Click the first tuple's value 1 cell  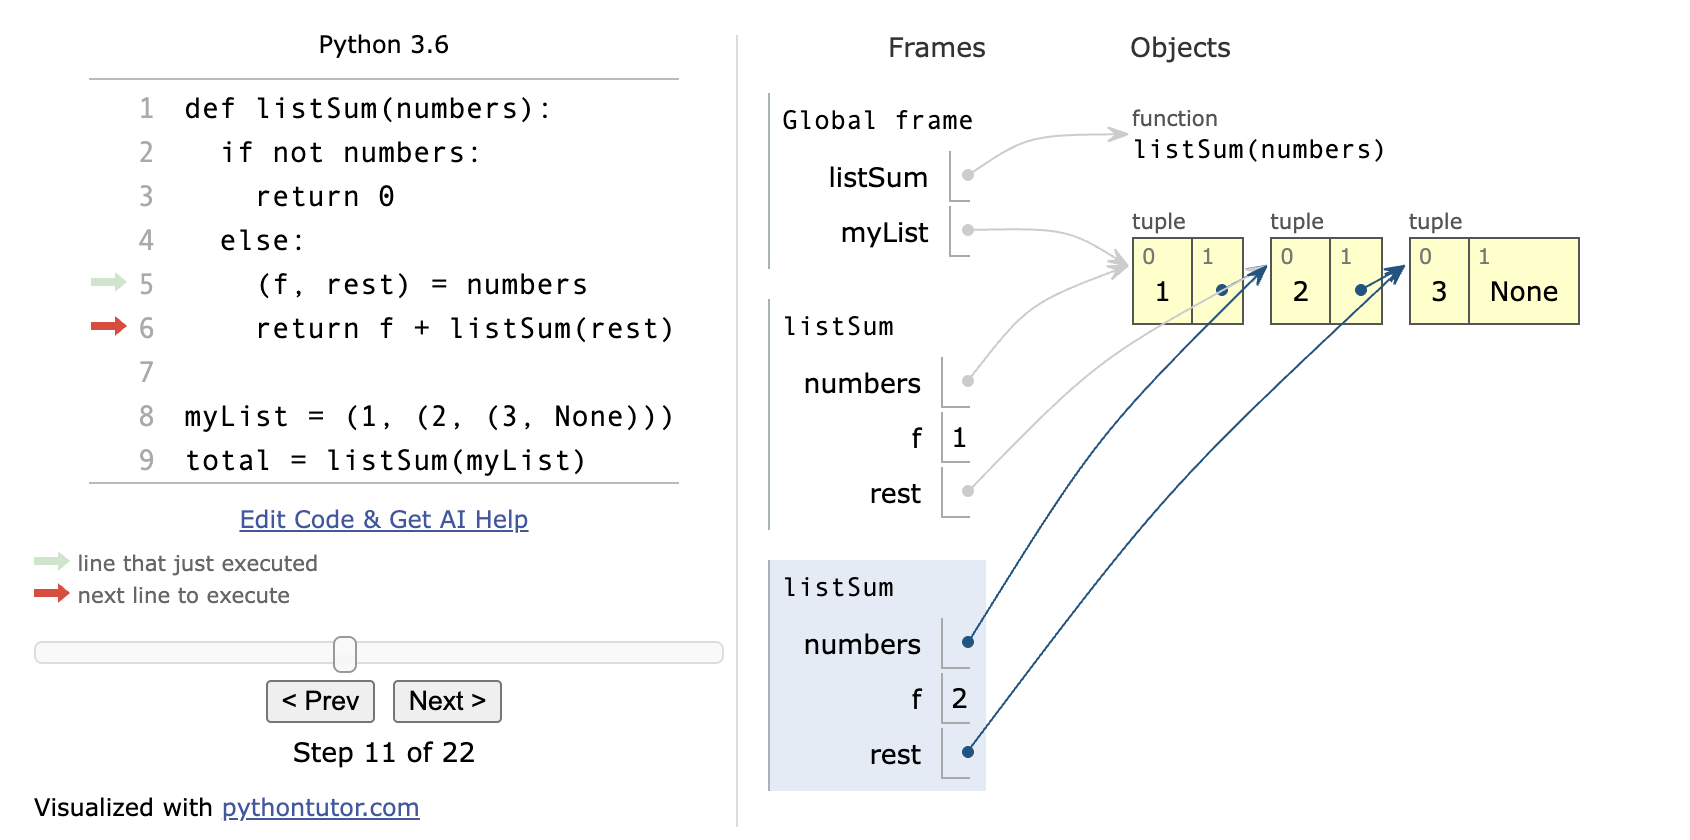(1162, 291)
